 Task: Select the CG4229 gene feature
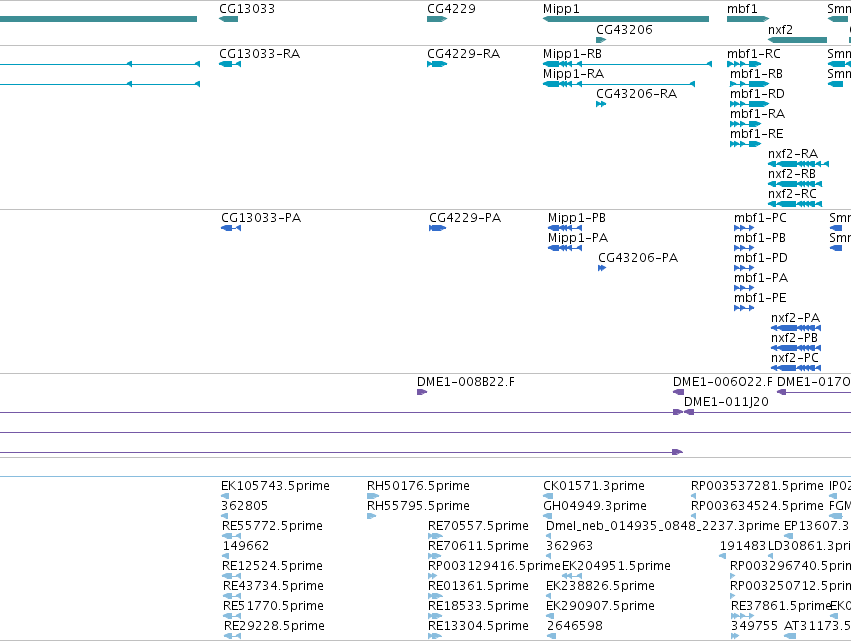click(x=437, y=19)
